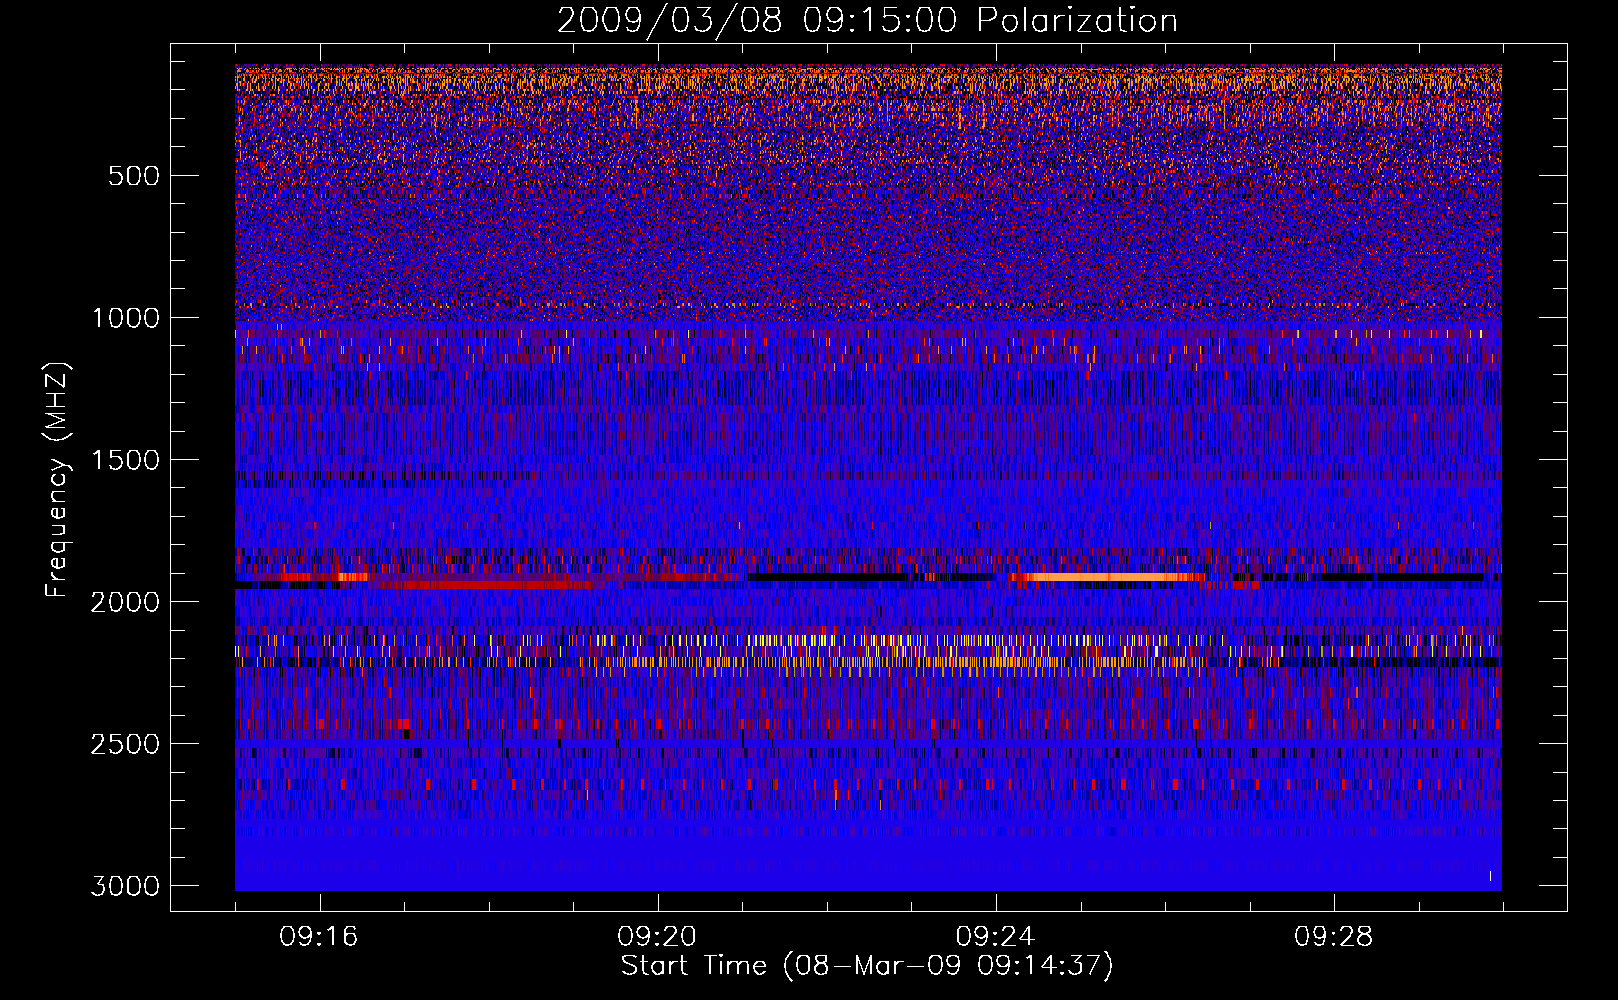Click the 'Start Time (08-Mar-09 09:14:37)' label
Image resolution: width=1618 pixels, height=1000 pixels.
(x=867, y=966)
